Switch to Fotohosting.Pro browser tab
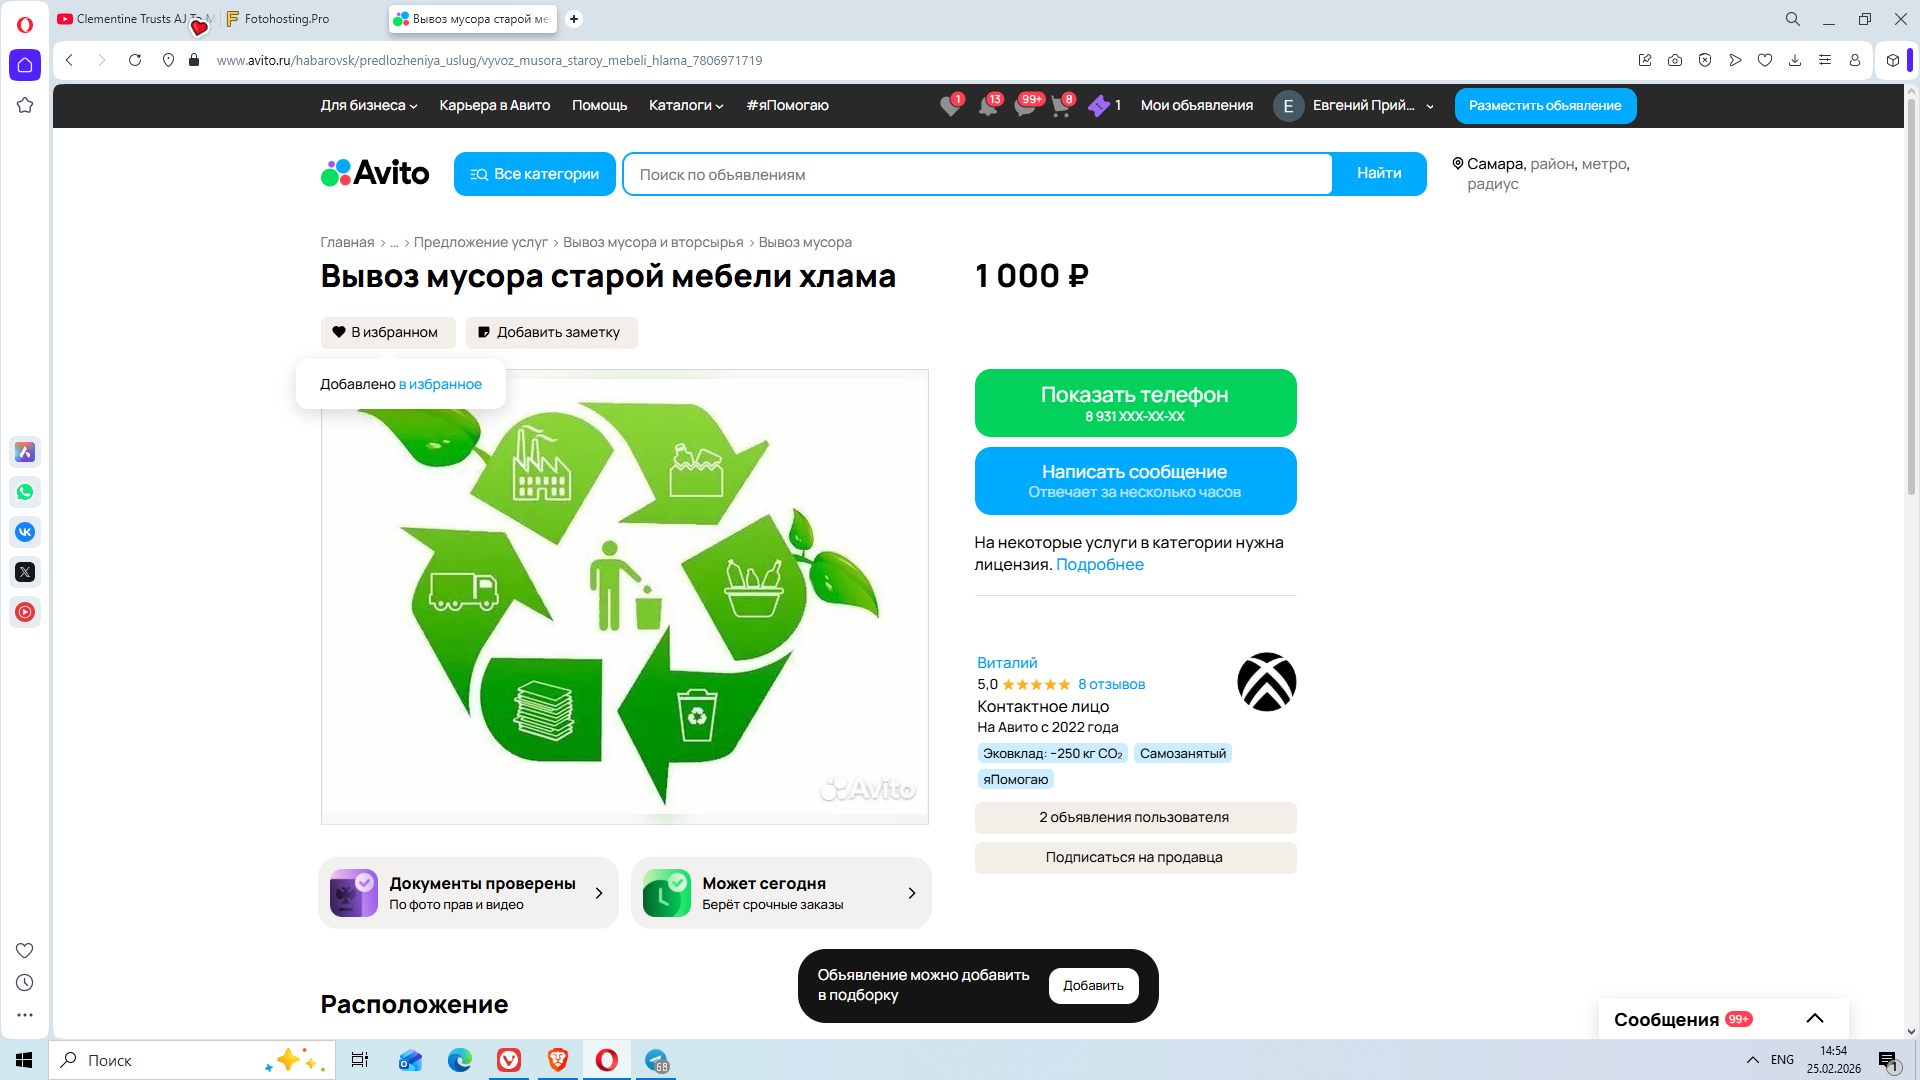 coord(286,19)
